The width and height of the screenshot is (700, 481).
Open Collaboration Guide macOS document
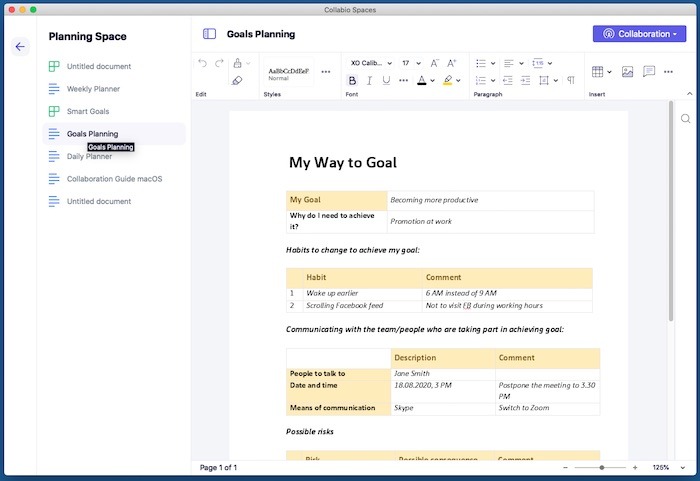(x=114, y=179)
